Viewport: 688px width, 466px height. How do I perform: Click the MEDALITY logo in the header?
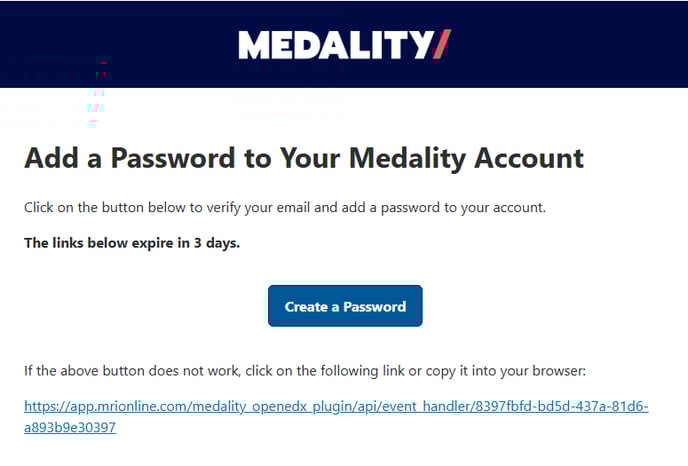click(344, 45)
